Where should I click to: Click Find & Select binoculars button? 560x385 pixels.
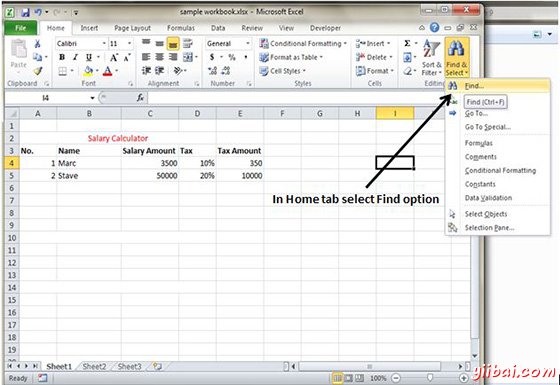coord(456,58)
